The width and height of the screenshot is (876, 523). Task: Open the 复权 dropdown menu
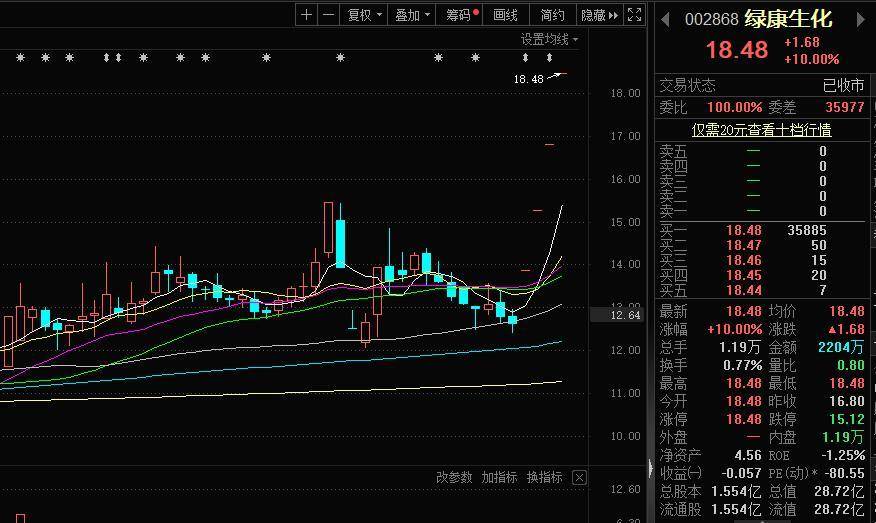pos(363,15)
